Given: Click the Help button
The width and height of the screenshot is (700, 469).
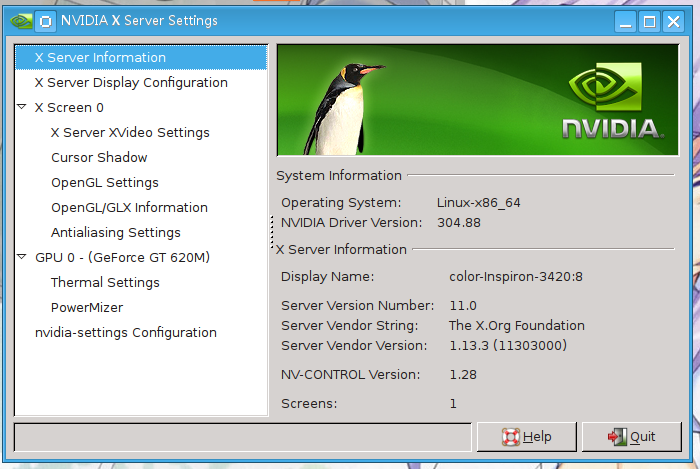Looking at the screenshot, I should pyautogui.click(x=527, y=437).
